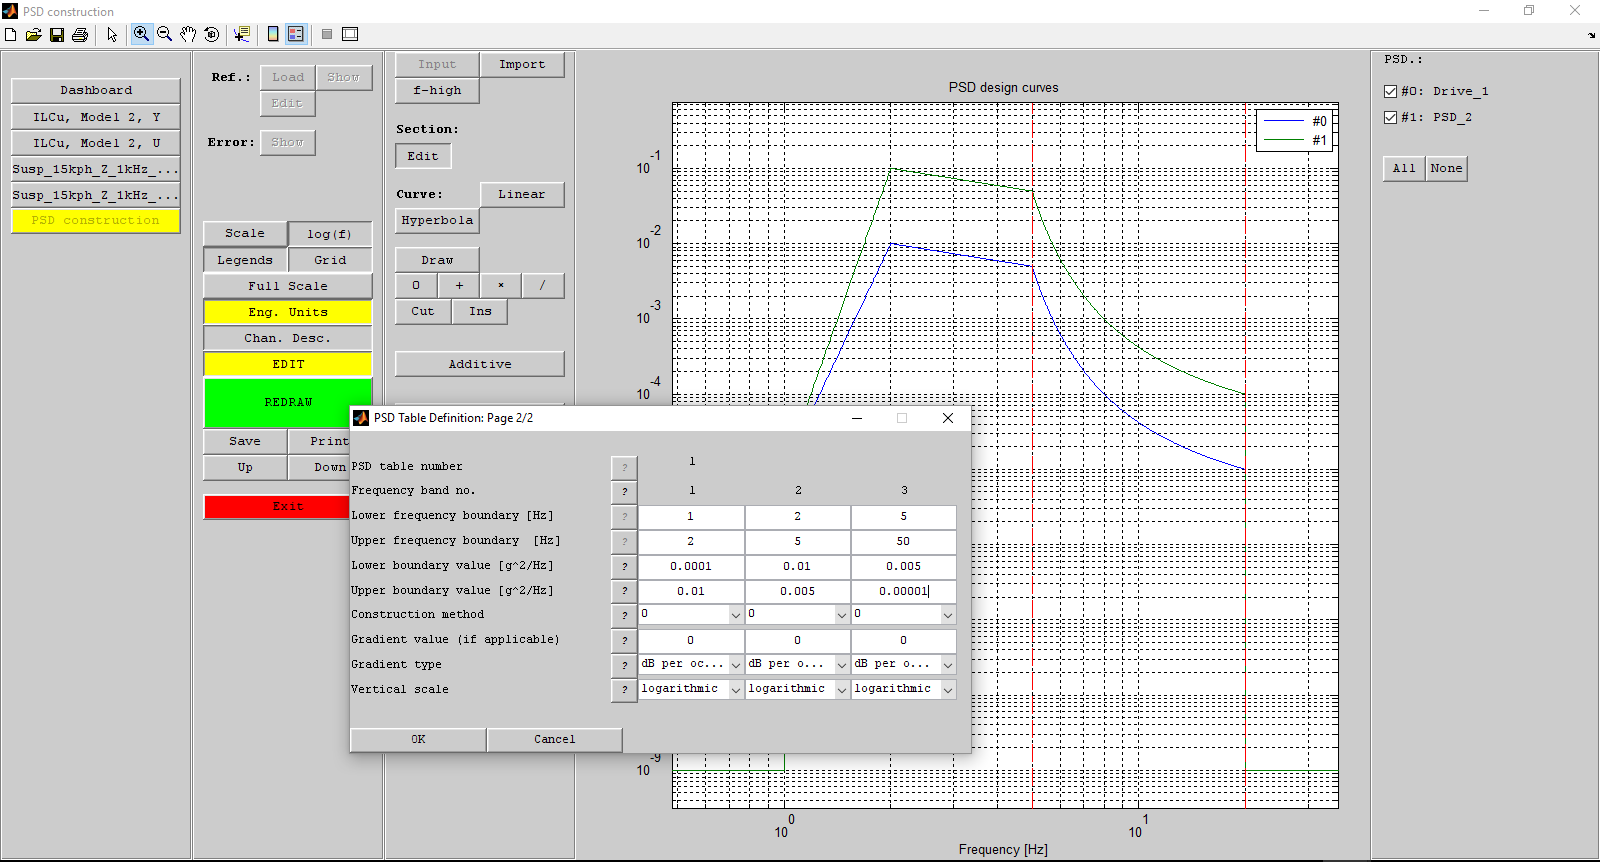Open Construction method dropdown for band 1
Viewport: 1600px width, 862px height.
735,615
